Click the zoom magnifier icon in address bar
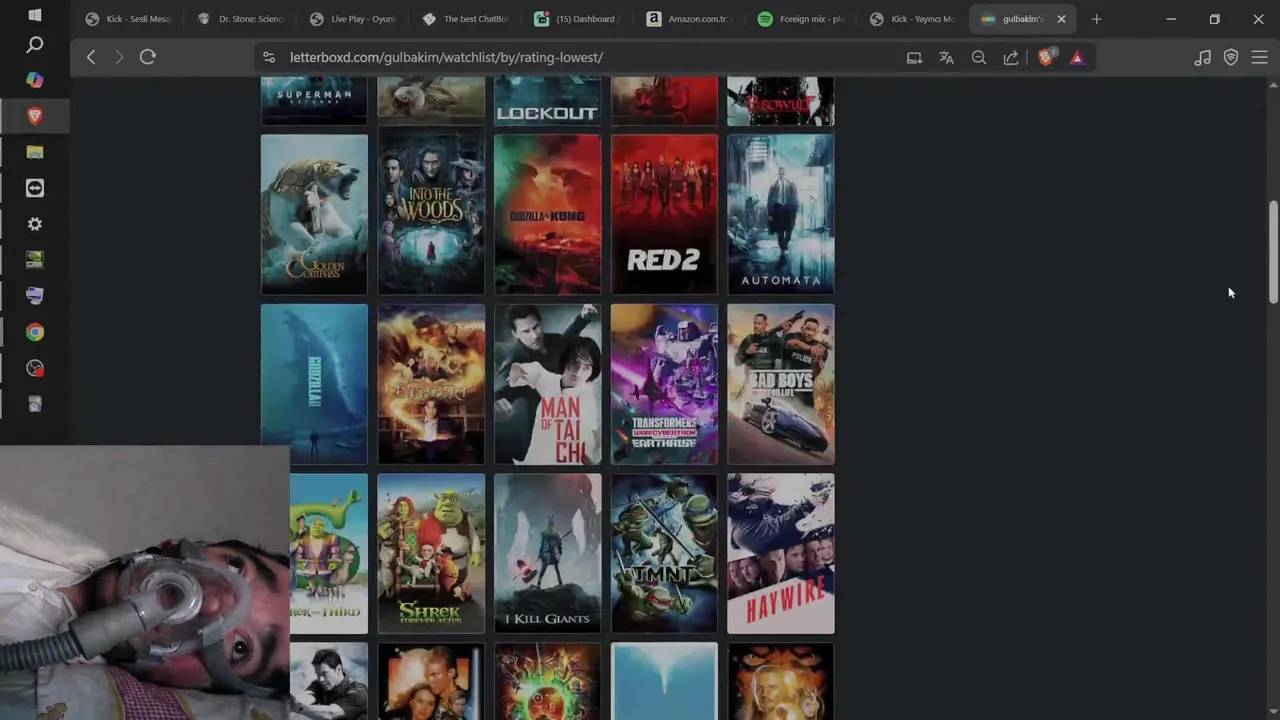 (x=979, y=58)
